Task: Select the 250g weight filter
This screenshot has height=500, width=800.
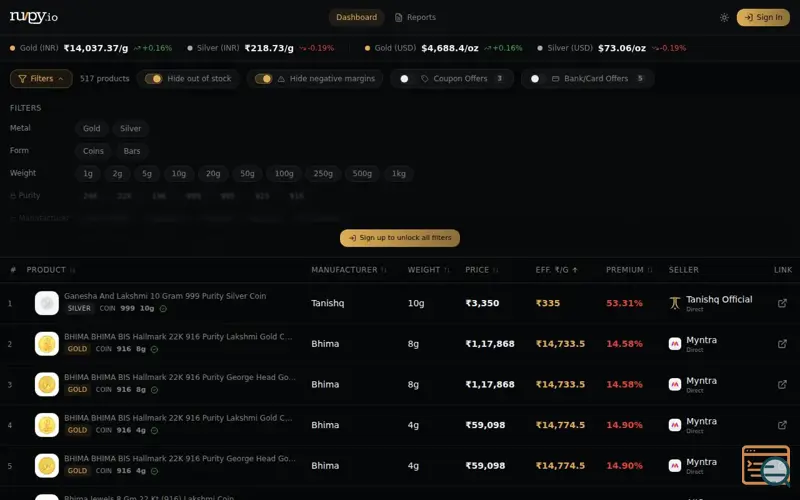Action: 323,173
